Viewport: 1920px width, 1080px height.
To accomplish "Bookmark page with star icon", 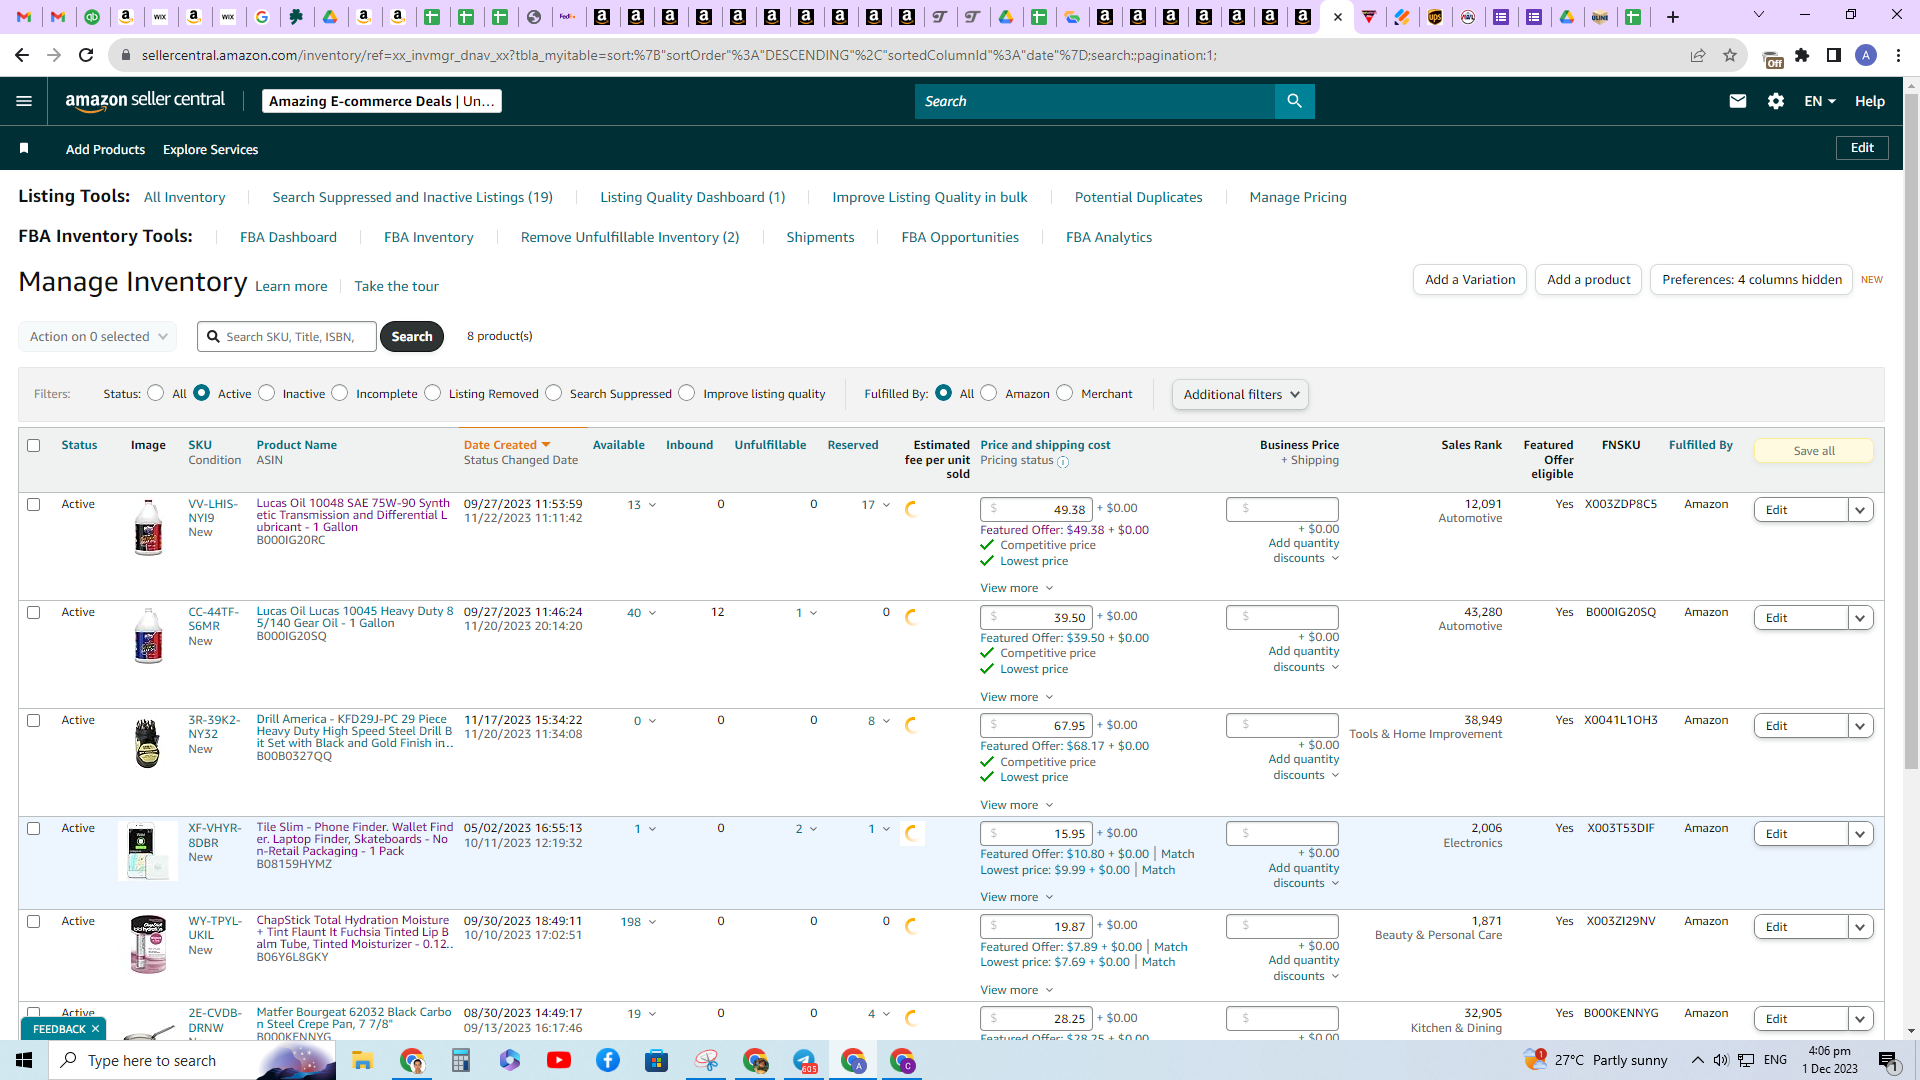I will coord(1730,55).
